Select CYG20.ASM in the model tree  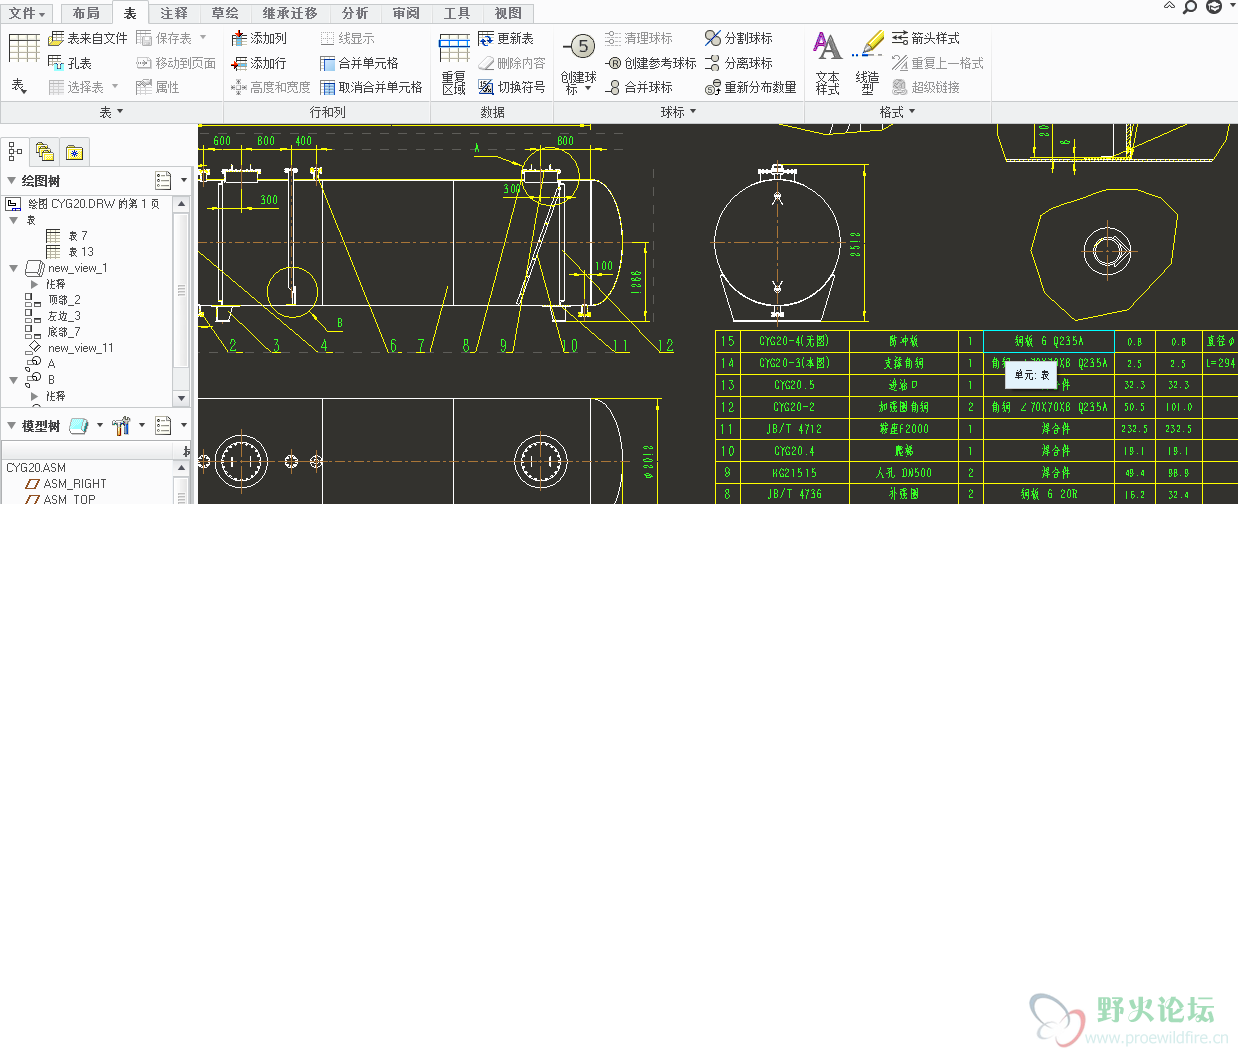[36, 468]
